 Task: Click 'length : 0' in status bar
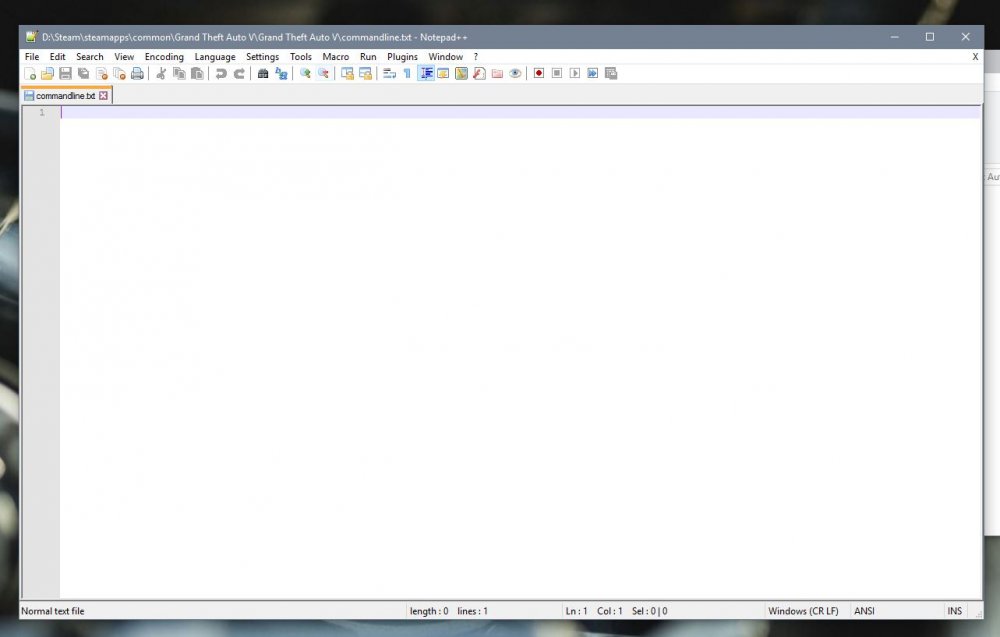tap(429, 611)
